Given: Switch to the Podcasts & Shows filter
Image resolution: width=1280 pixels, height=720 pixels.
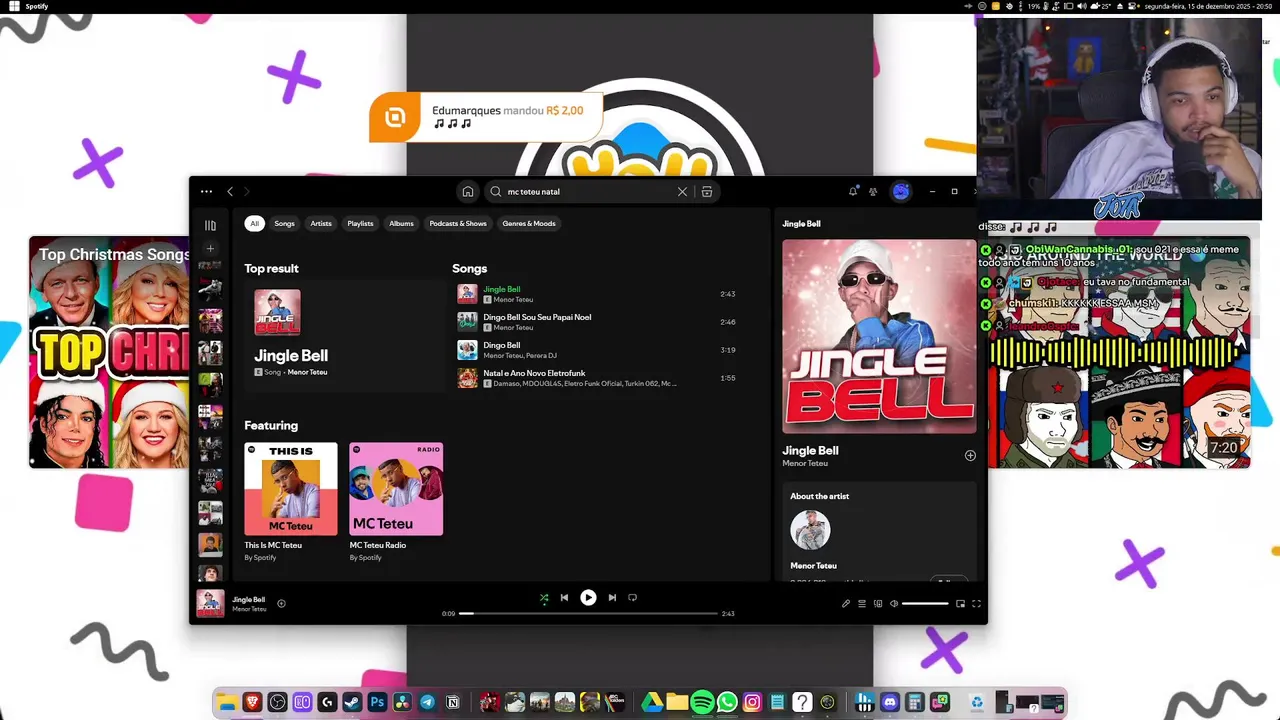Looking at the screenshot, I should click(x=458, y=223).
